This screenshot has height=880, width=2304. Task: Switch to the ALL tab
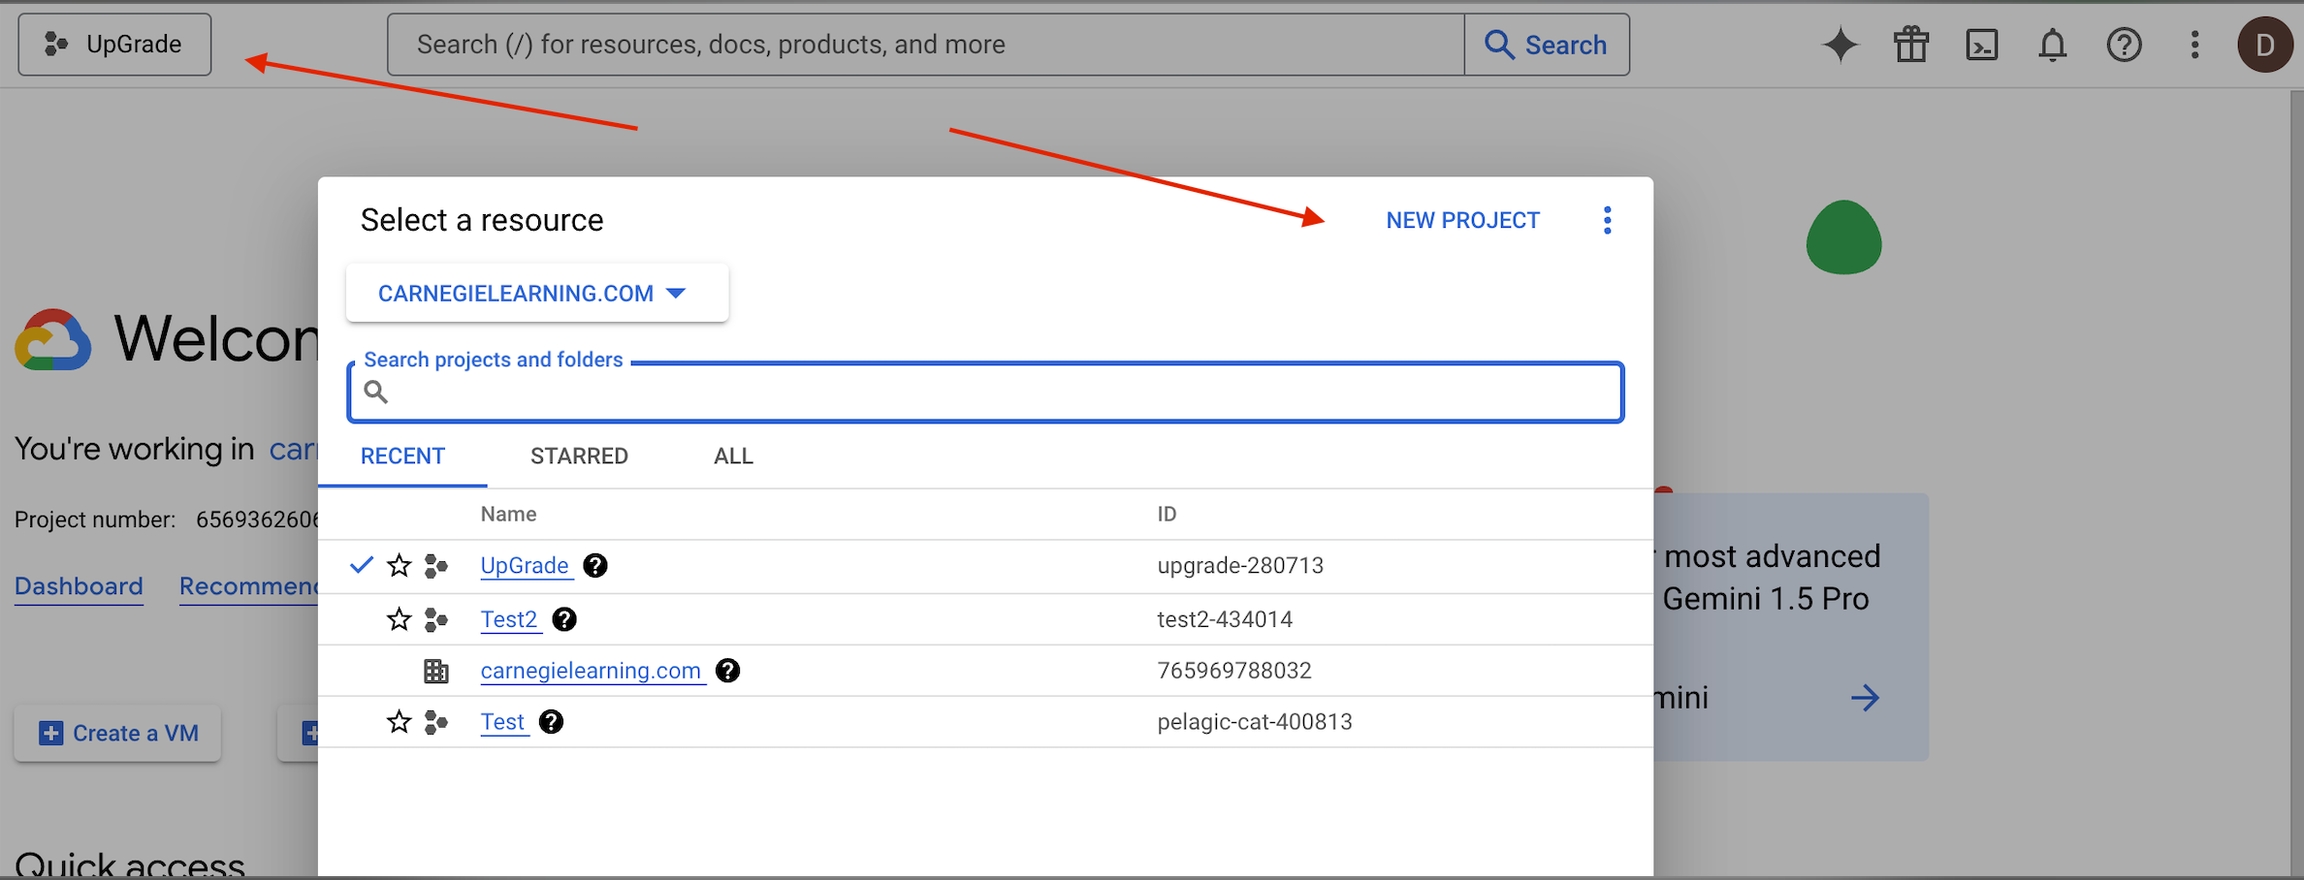click(x=733, y=456)
